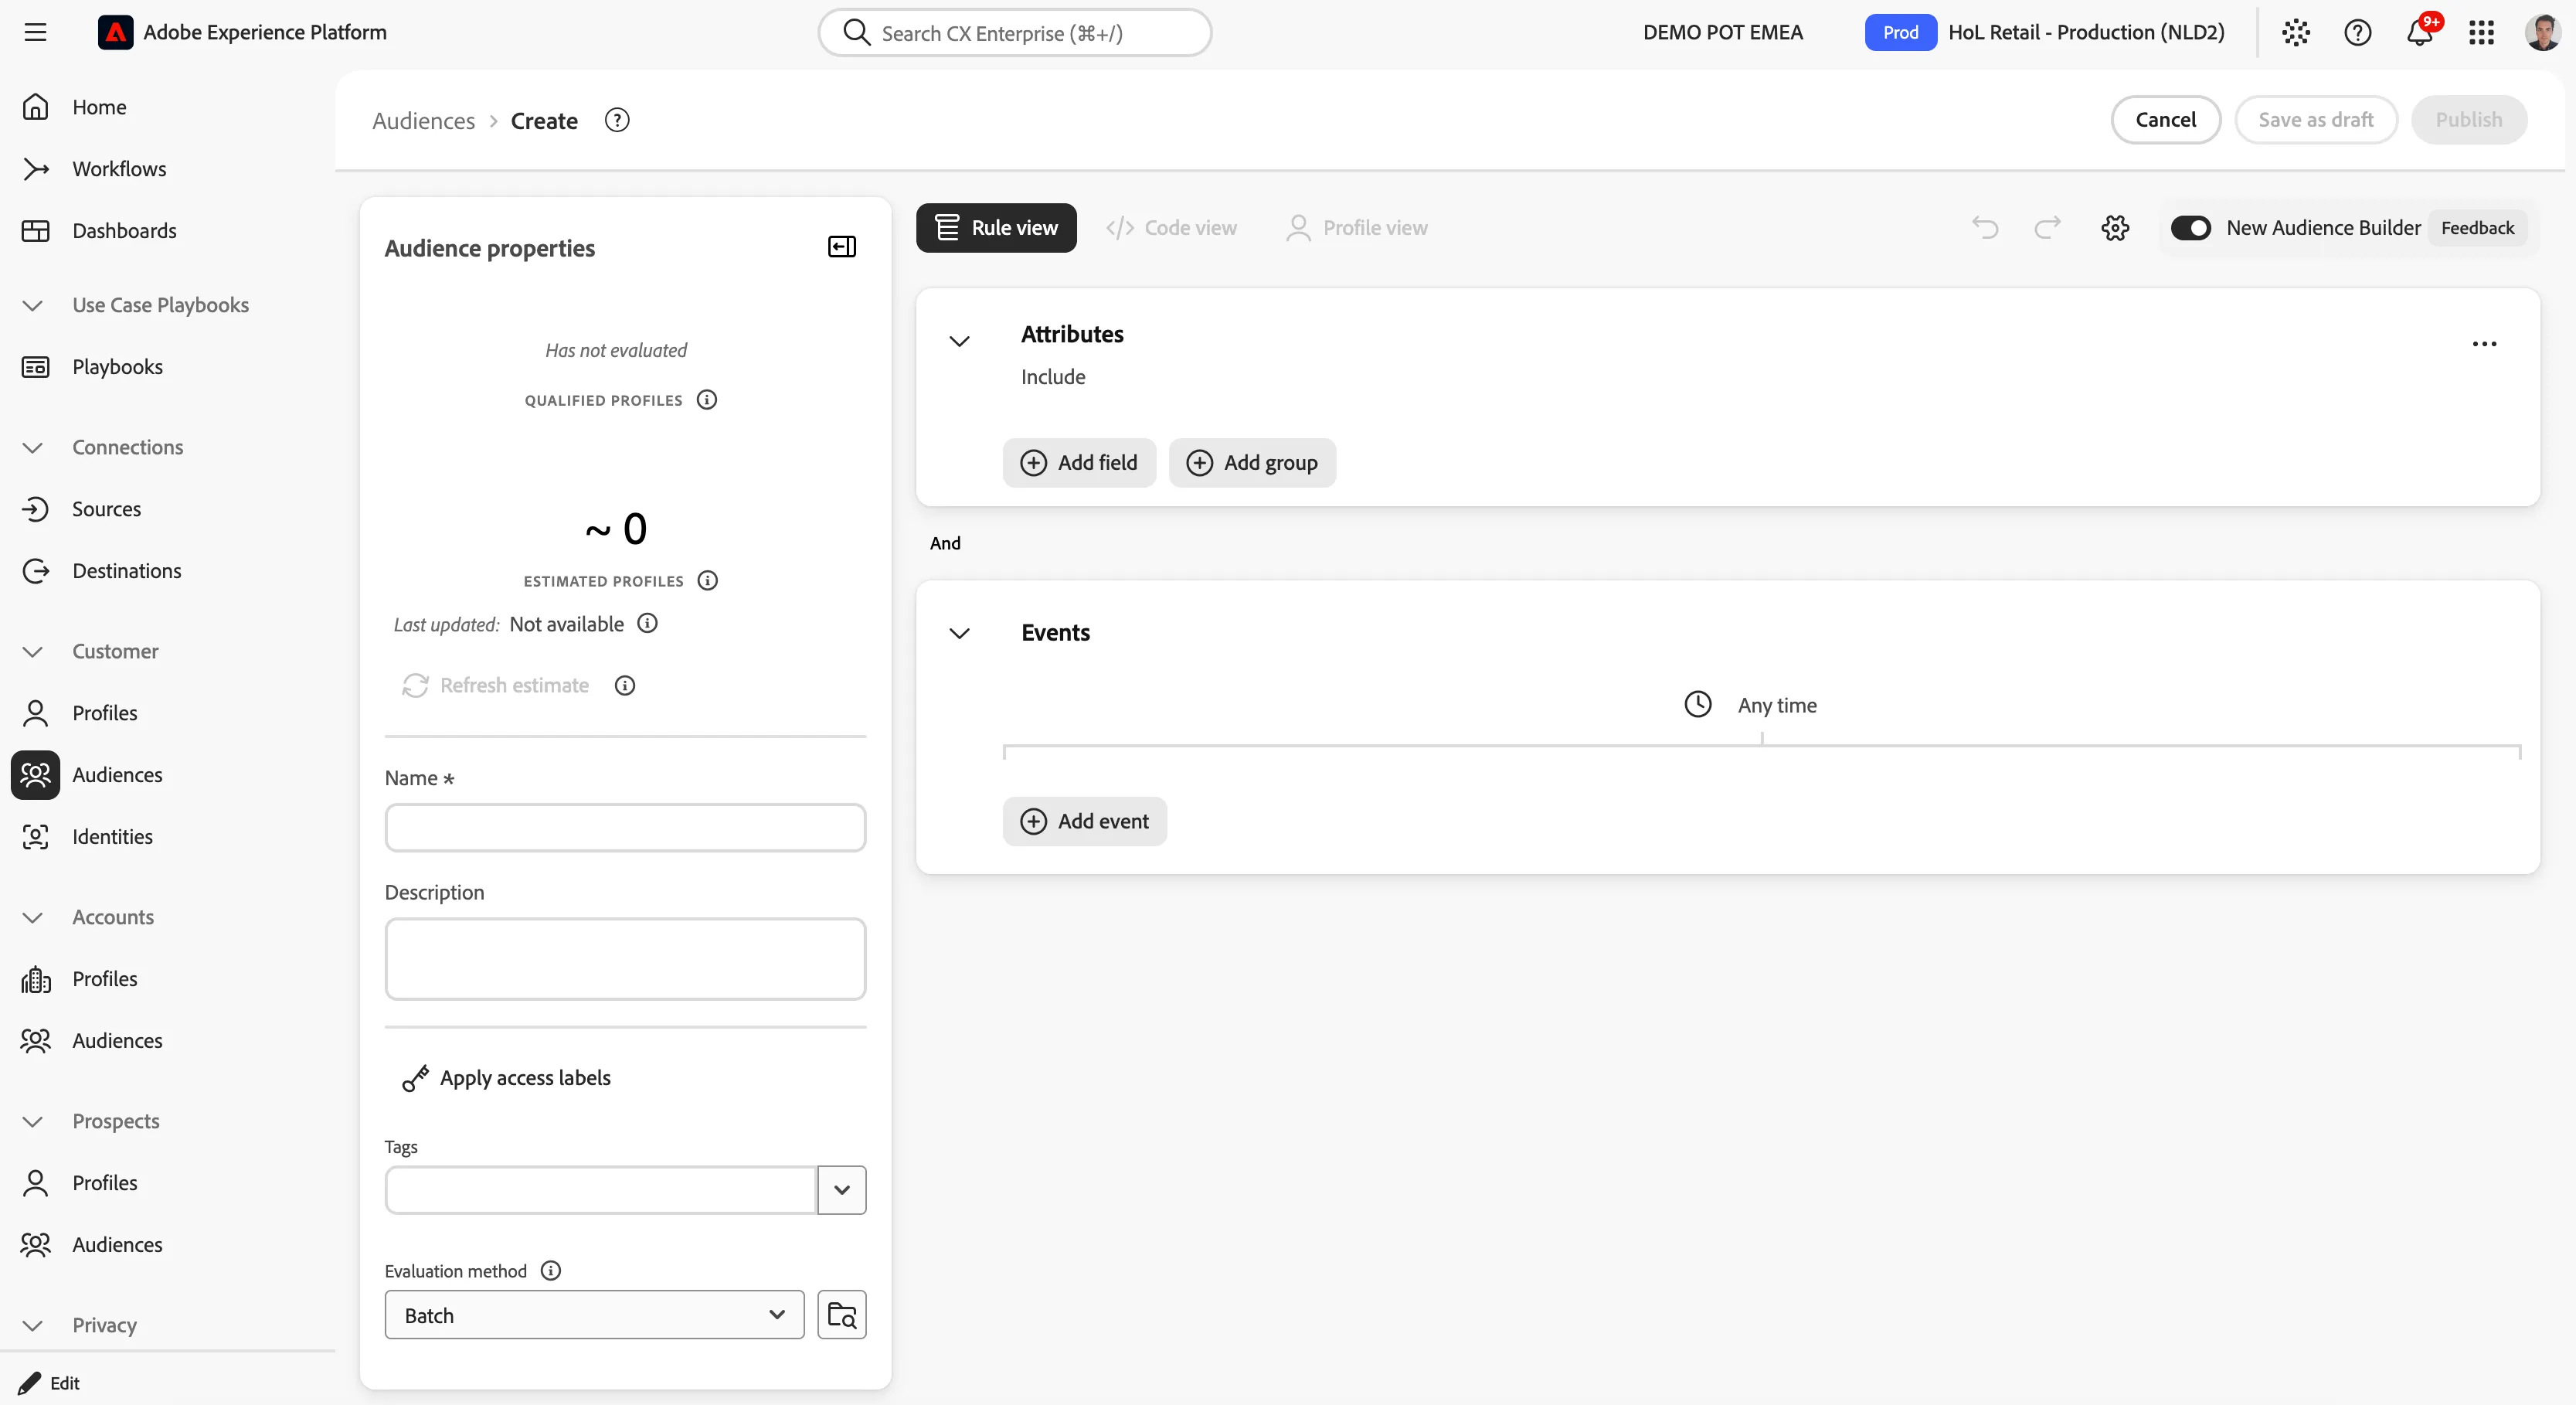Focus the Name input field
This screenshot has width=2576, height=1405.
point(625,828)
